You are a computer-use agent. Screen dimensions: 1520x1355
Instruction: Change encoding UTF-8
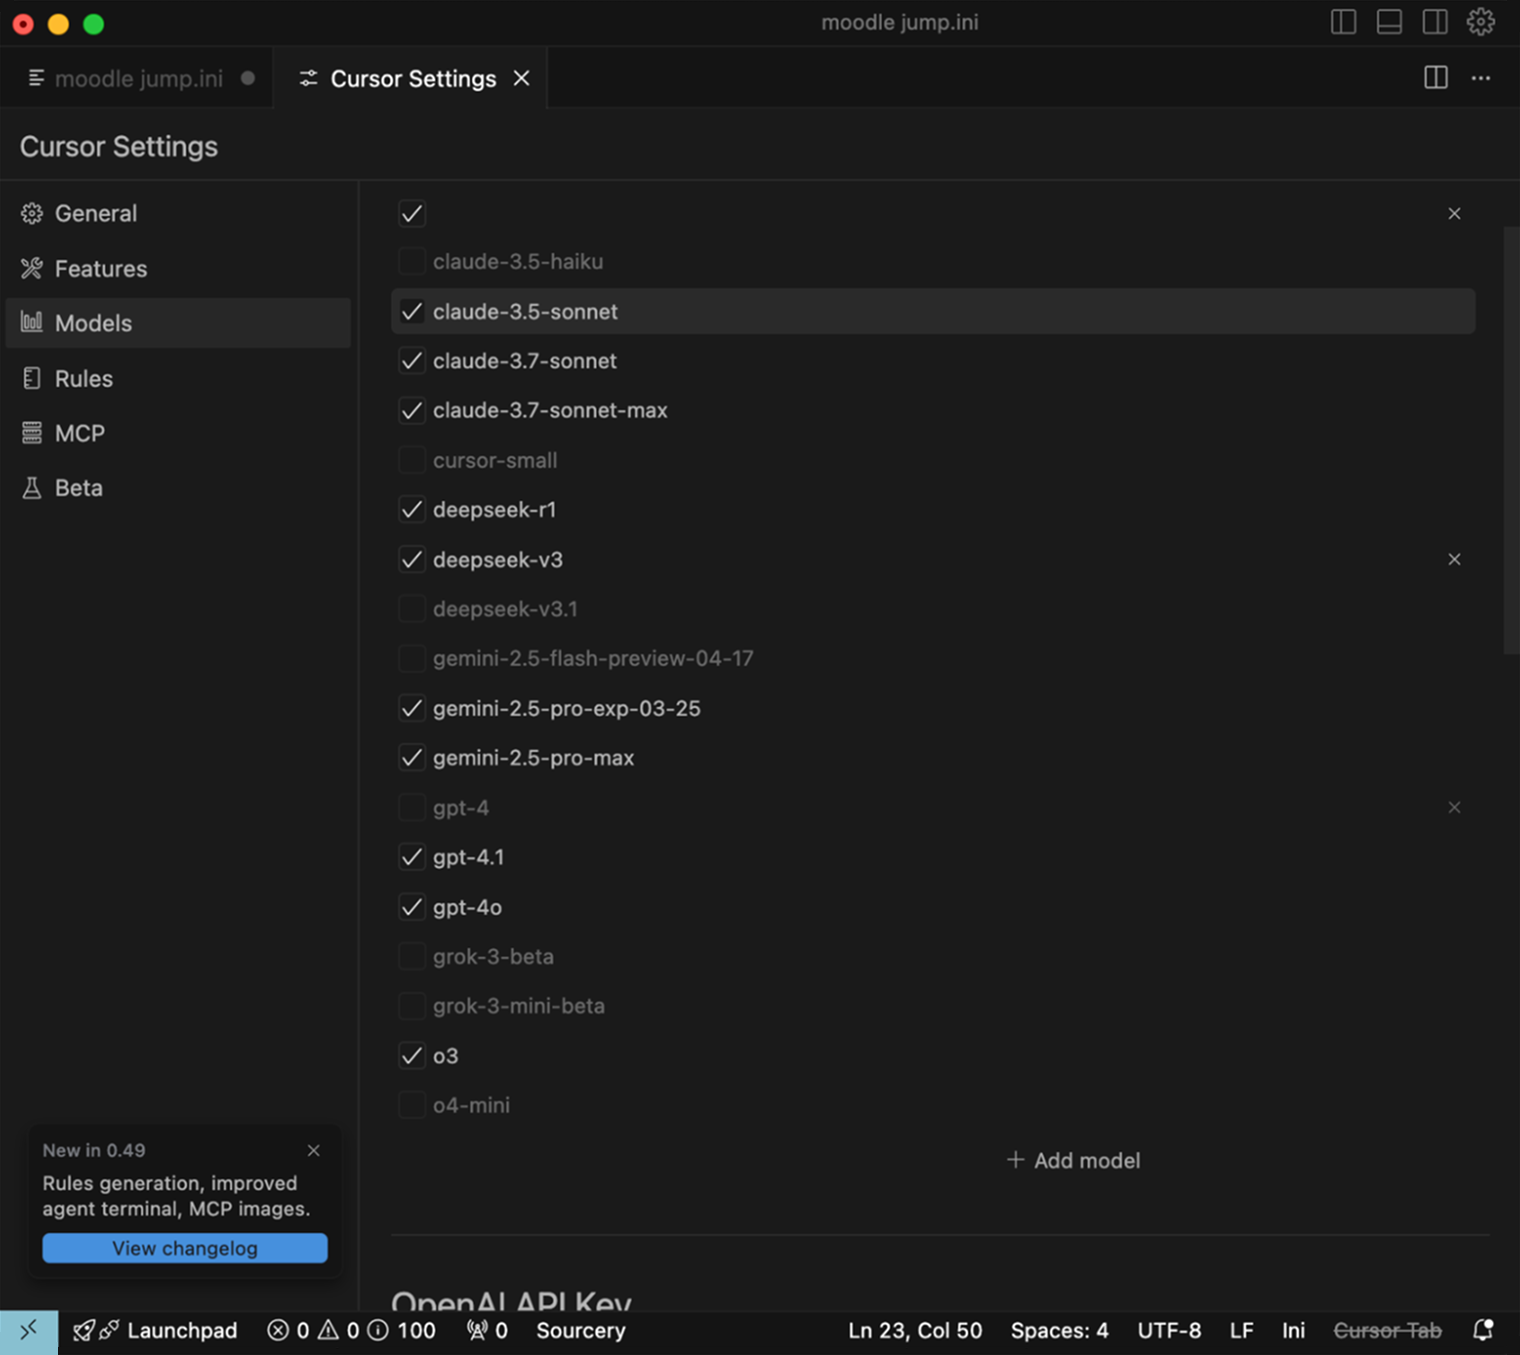tap(1169, 1331)
